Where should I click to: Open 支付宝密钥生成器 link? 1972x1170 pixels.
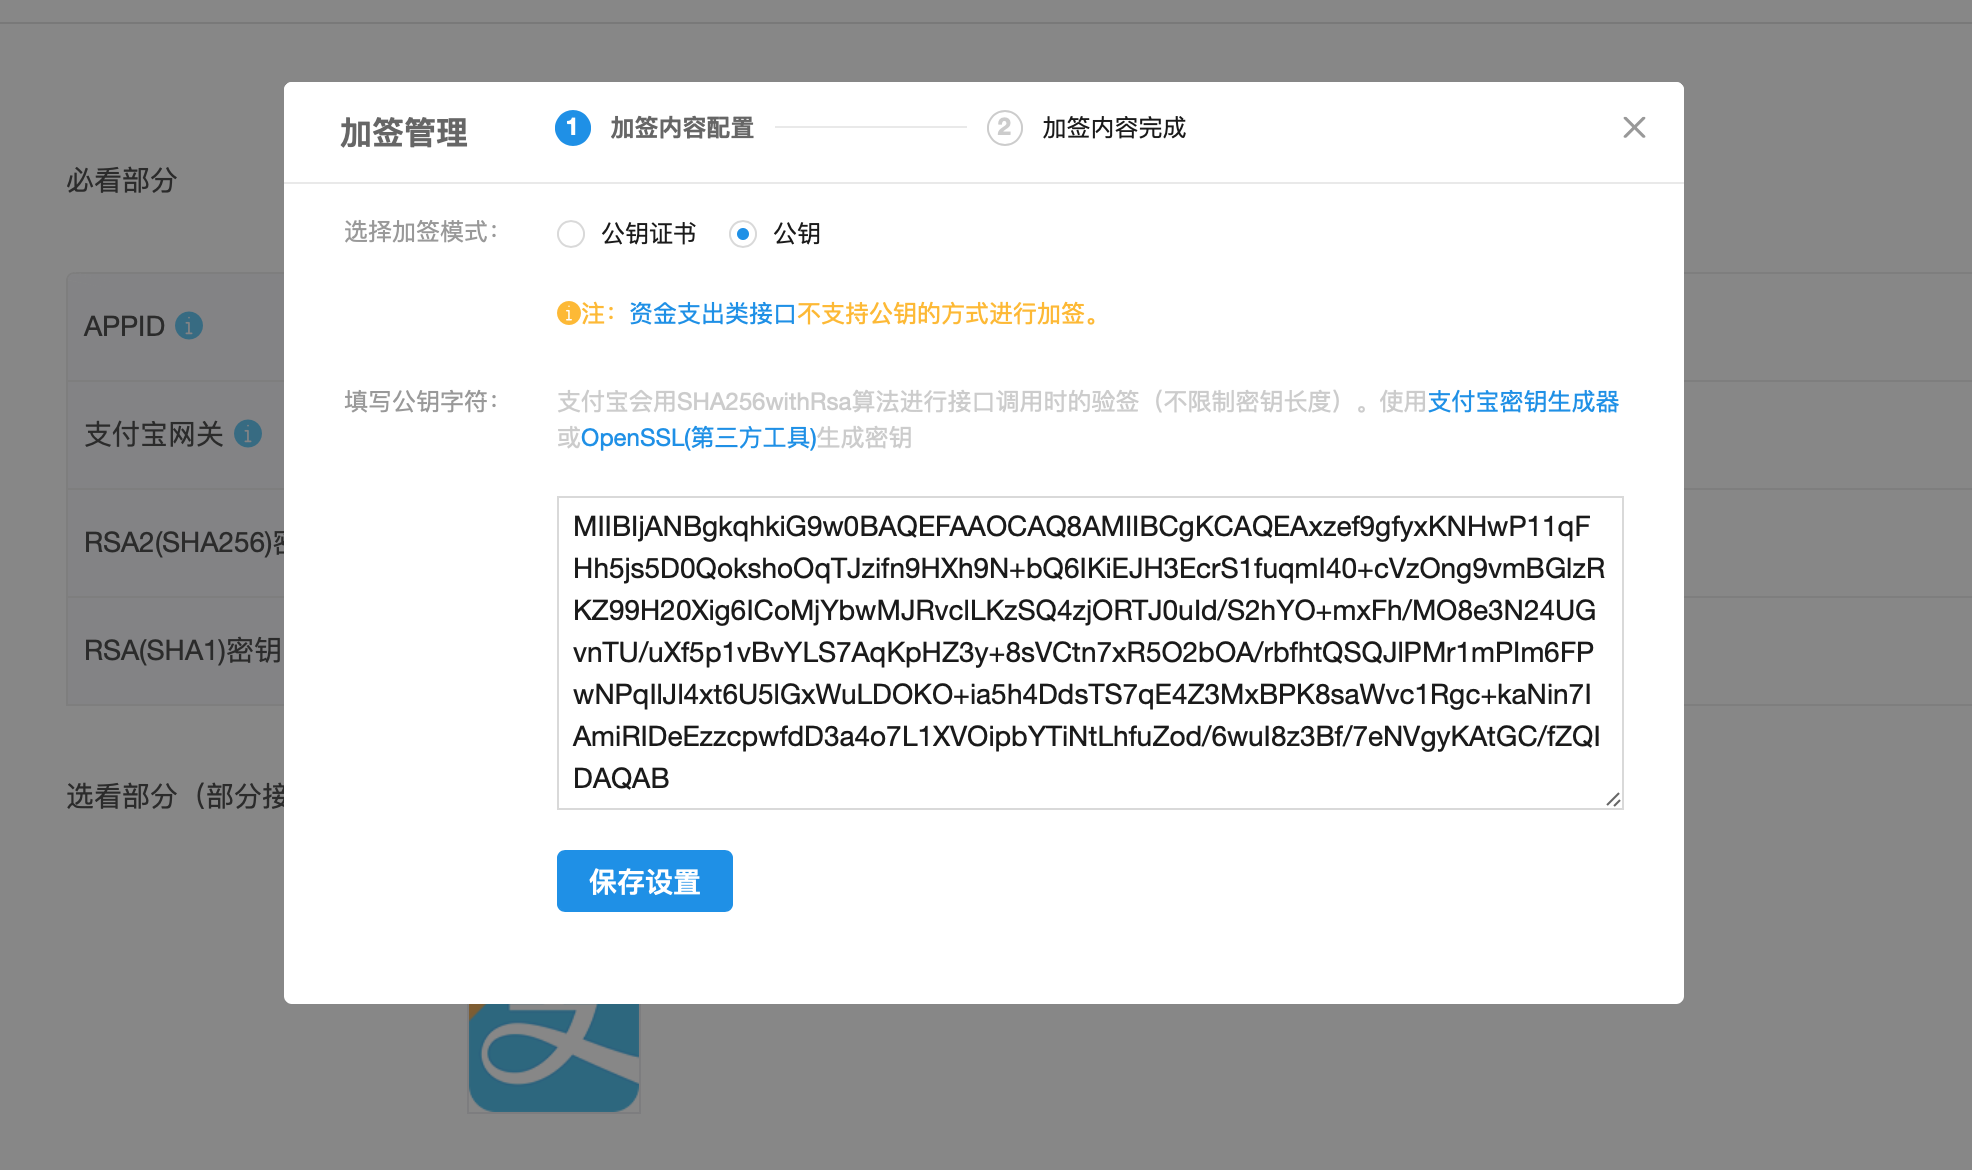[x=1523, y=402]
